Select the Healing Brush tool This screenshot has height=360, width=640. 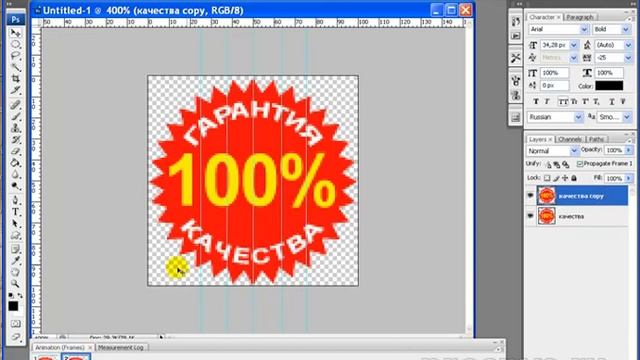click(x=16, y=105)
